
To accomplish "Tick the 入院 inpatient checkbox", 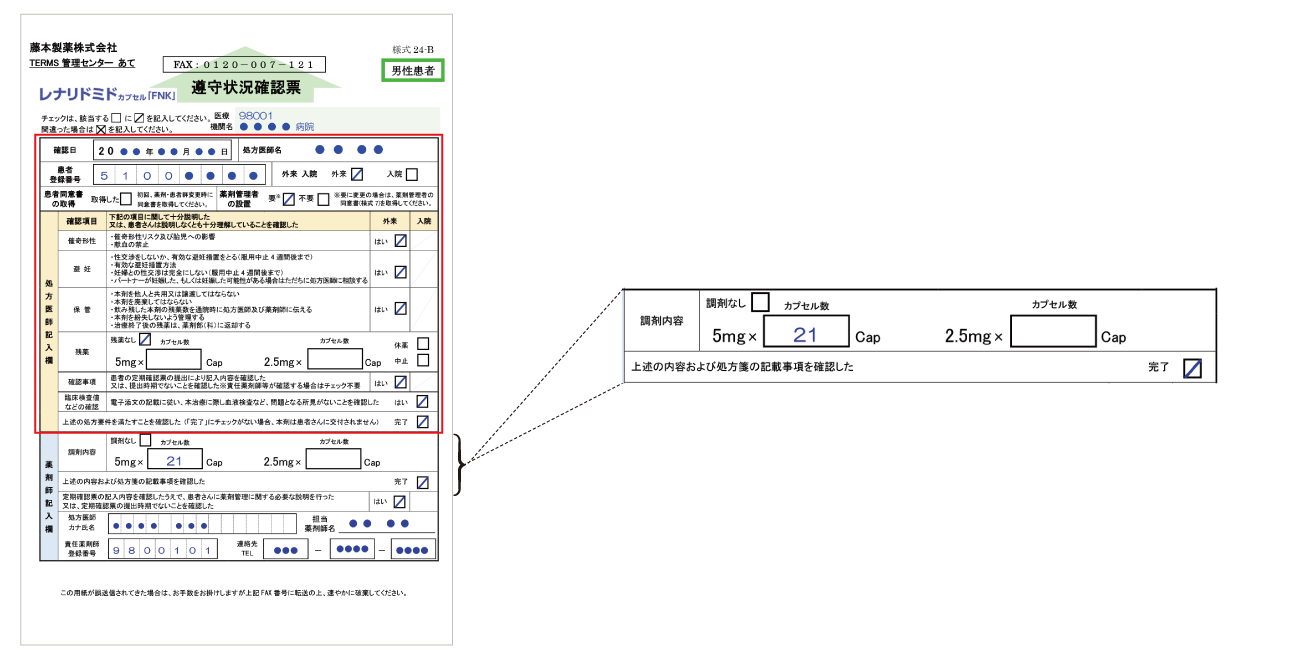I will pos(412,174).
